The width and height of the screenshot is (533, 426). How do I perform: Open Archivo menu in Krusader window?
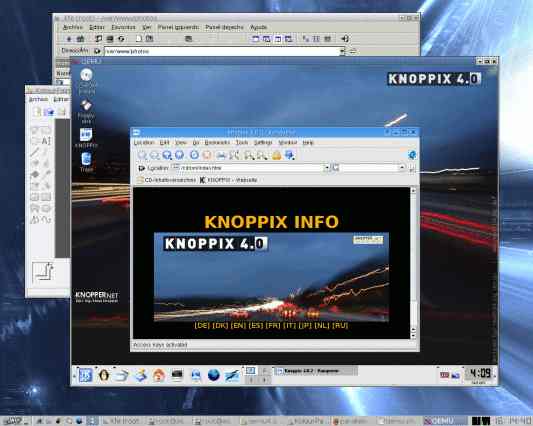coord(73,27)
